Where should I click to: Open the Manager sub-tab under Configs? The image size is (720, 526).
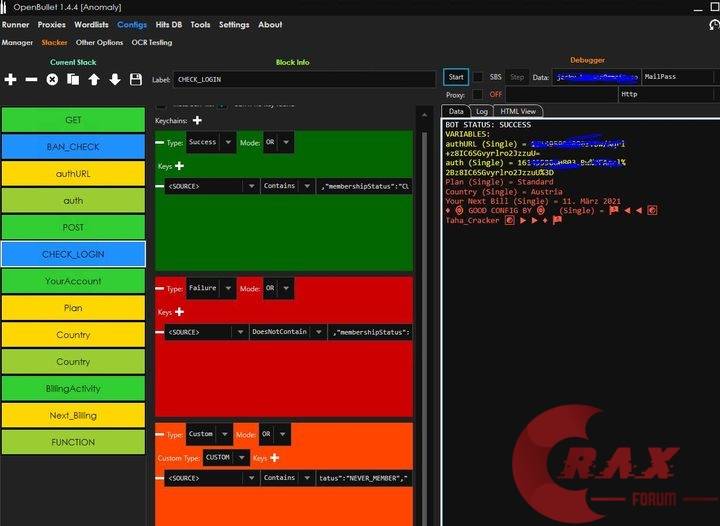[17, 42]
